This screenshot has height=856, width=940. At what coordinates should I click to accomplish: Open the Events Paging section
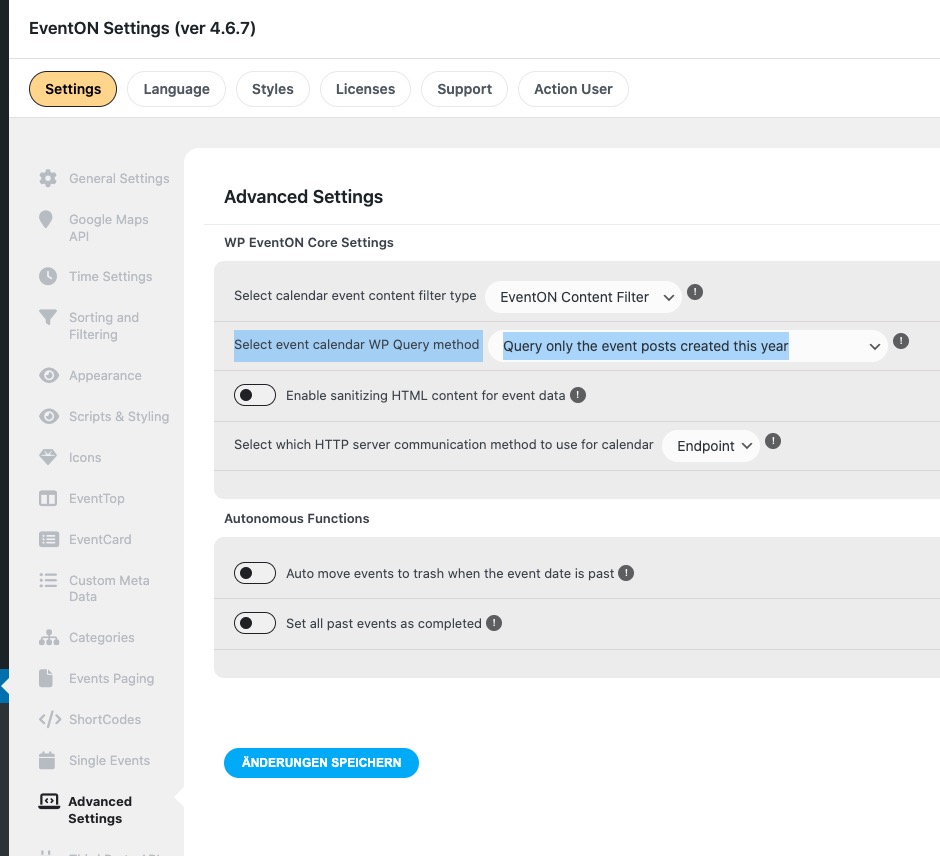tap(112, 678)
